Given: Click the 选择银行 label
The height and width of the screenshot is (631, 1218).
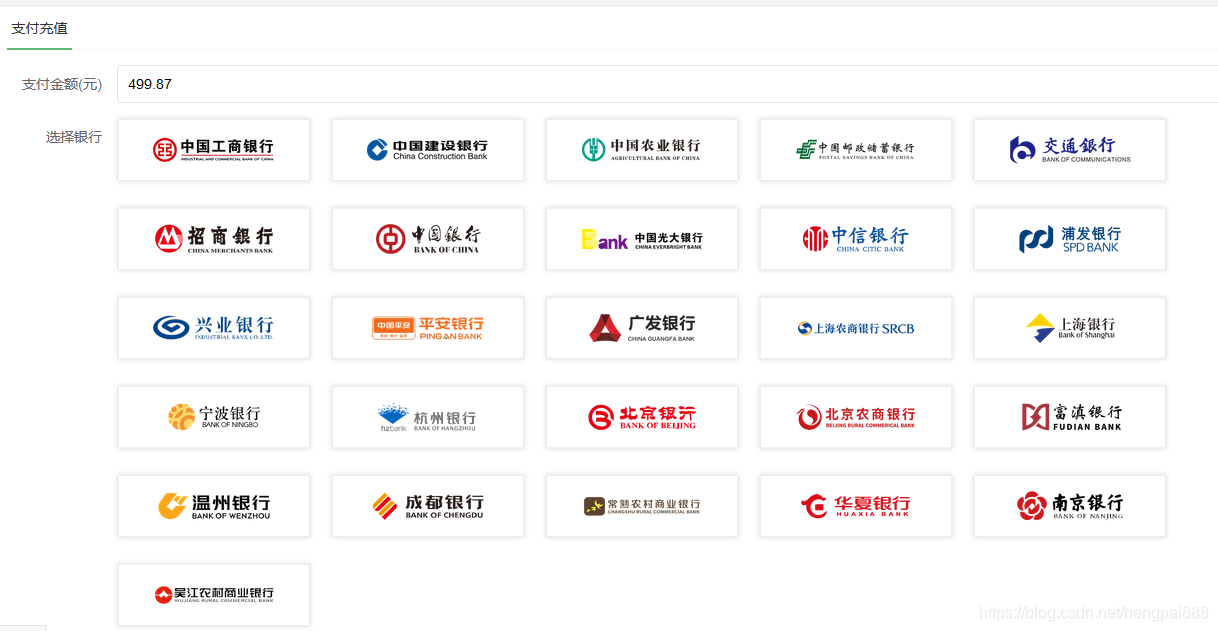Looking at the screenshot, I should [x=74, y=137].
